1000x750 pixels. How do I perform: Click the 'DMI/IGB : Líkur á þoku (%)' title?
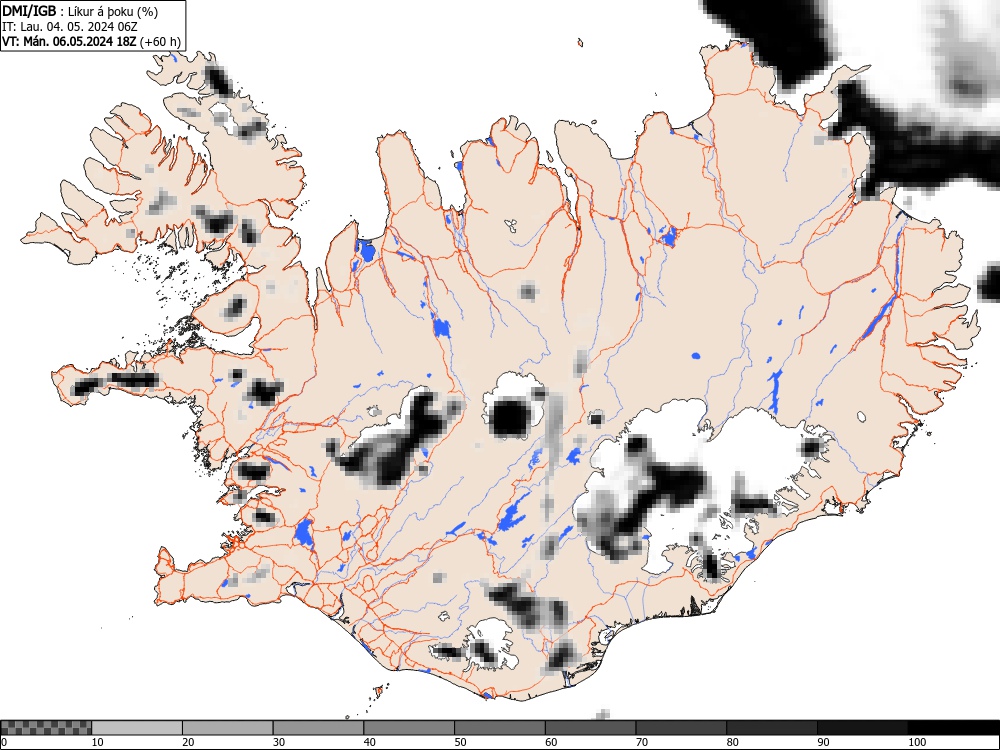[80, 11]
